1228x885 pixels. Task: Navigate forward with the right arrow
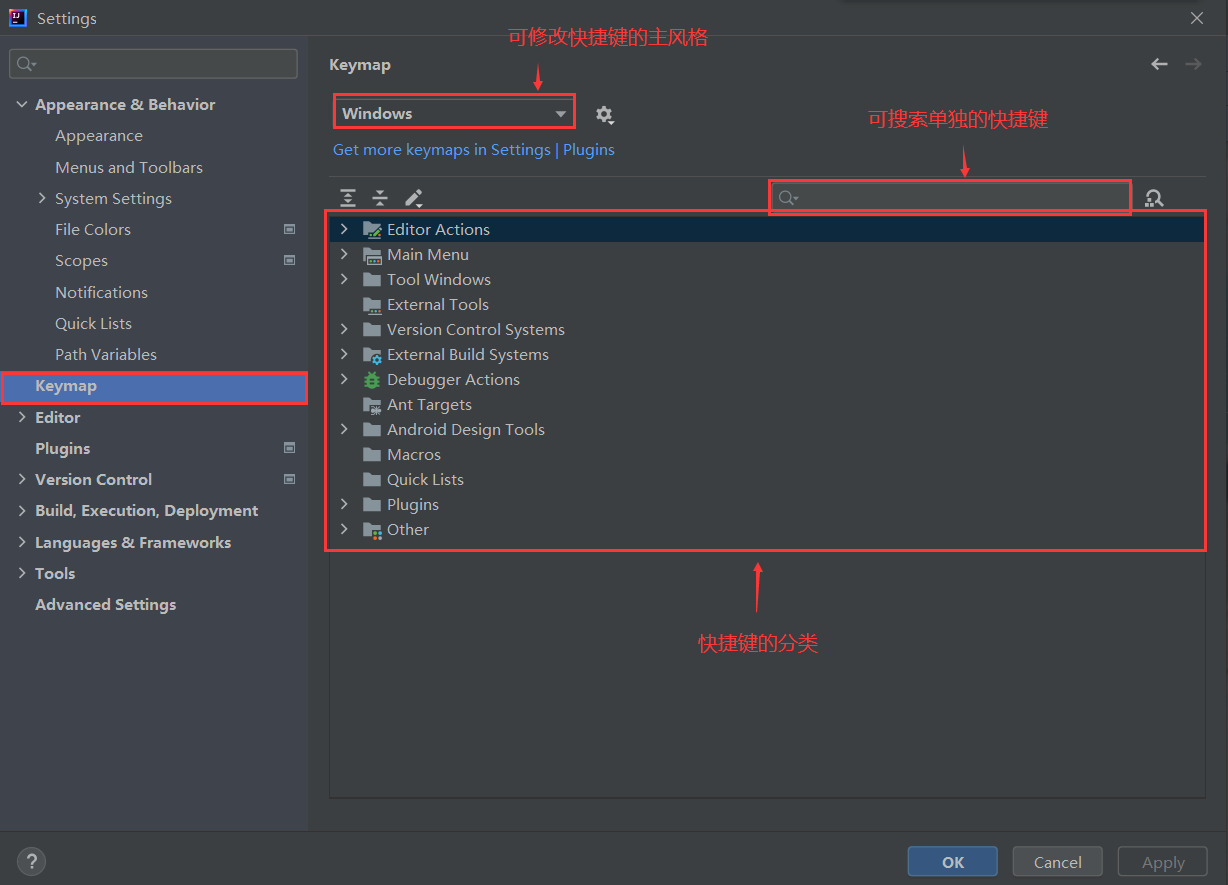[1193, 64]
